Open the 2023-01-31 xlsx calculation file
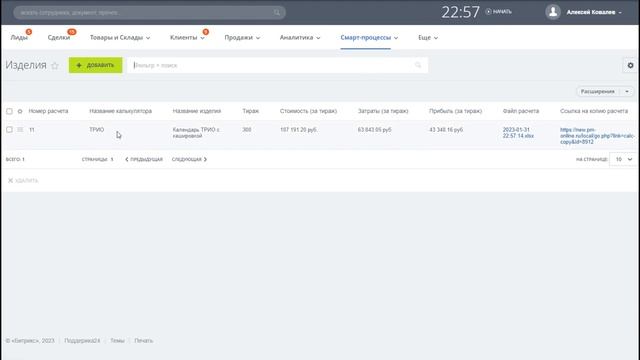The height and width of the screenshot is (360, 640). (x=518, y=133)
